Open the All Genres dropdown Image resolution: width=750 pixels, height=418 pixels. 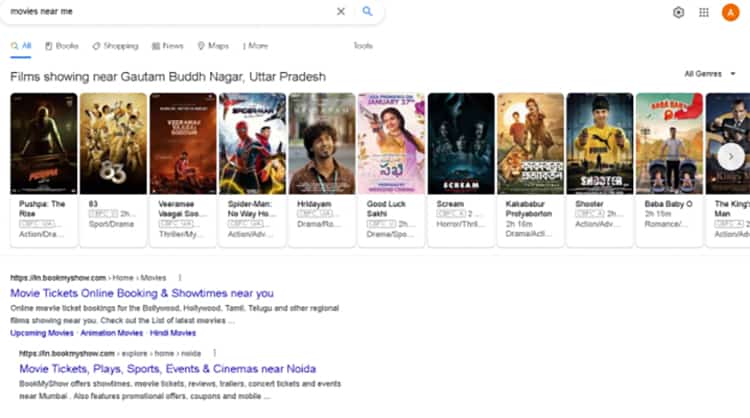(710, 74)
